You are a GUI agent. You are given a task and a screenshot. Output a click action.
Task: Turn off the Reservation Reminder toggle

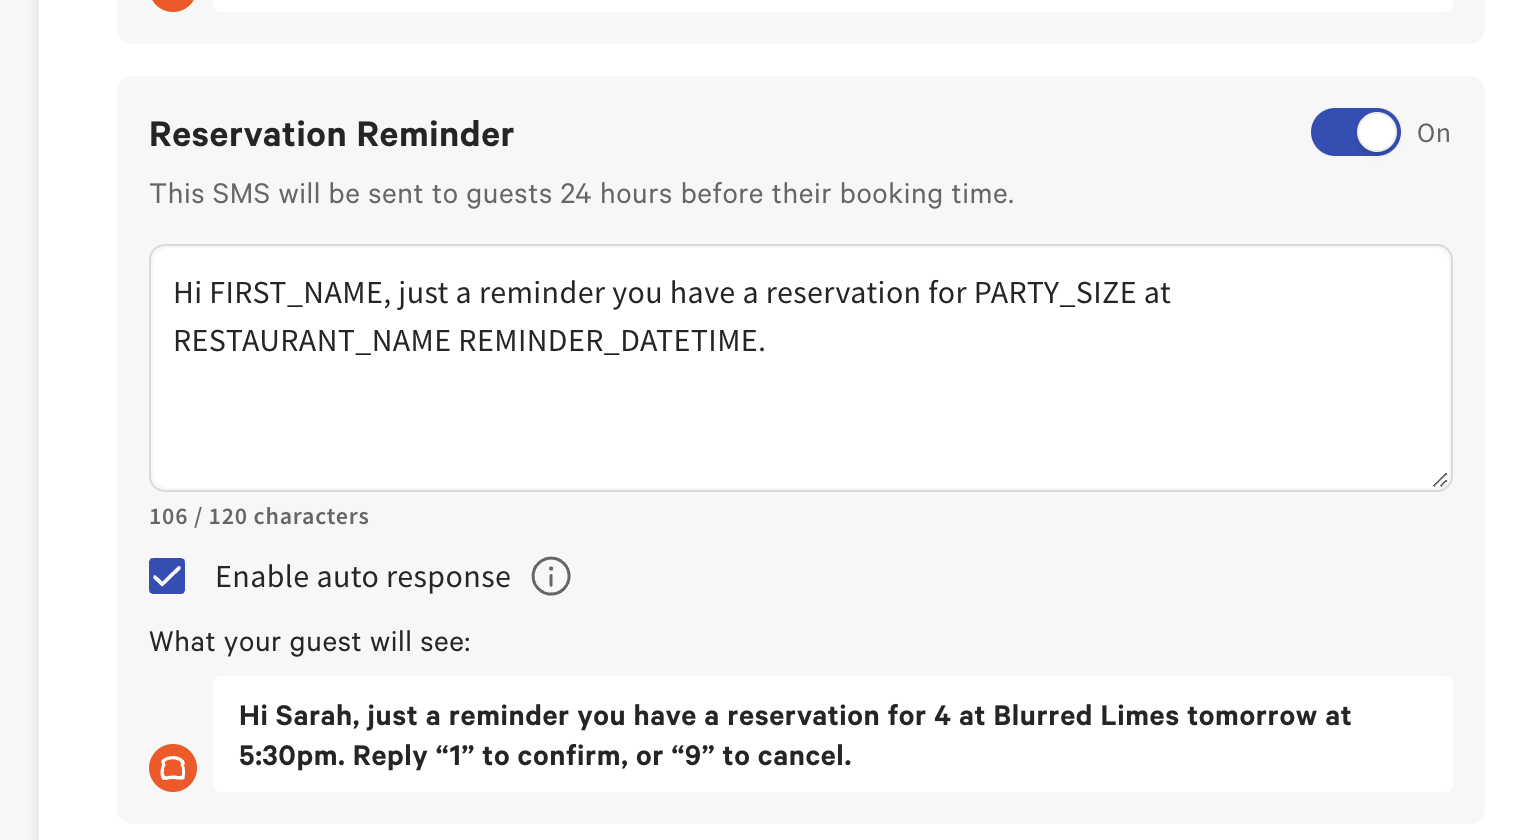1355,132
